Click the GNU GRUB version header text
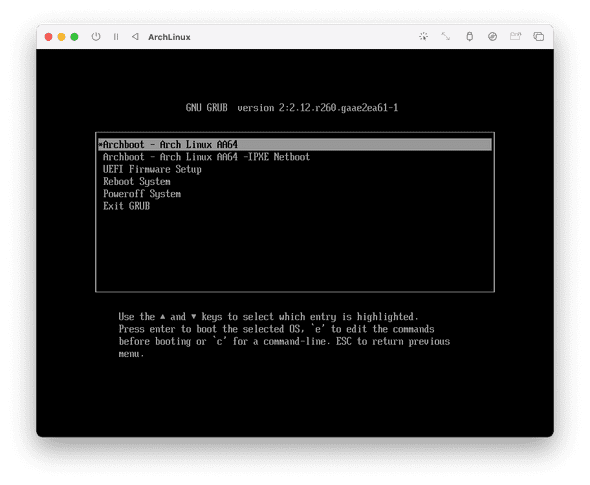Image resolution: width=590 pixels, height=485 pixels. [x=292, y=108]
